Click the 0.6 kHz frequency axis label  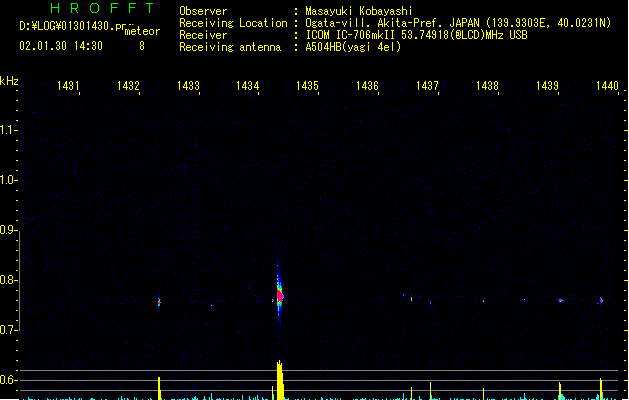click(8, 380)
